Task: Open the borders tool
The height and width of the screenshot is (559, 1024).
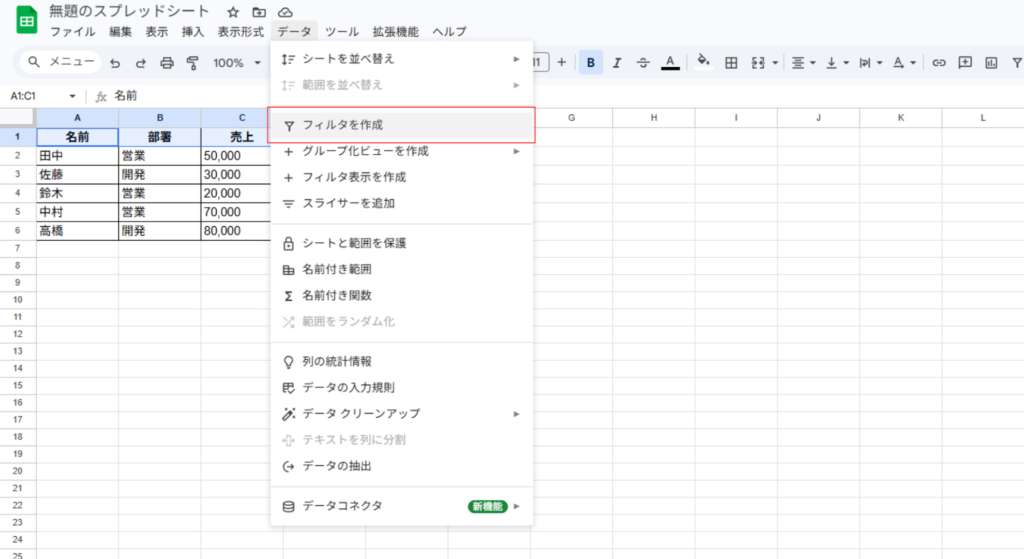Action: pos(731,63)
